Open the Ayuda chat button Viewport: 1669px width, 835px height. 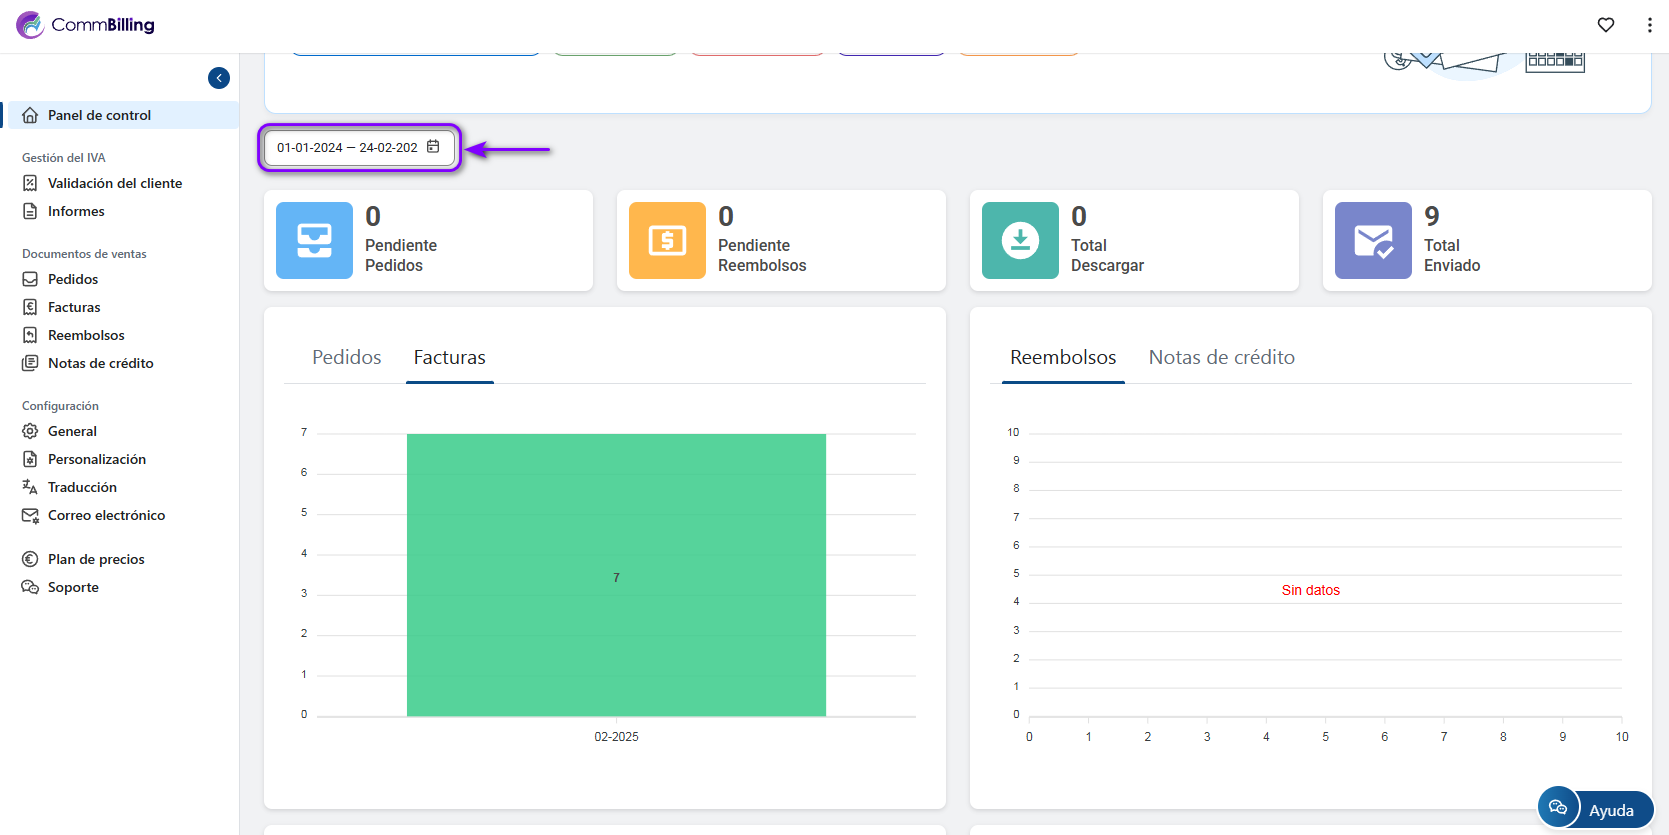[x=1595, y=809]
